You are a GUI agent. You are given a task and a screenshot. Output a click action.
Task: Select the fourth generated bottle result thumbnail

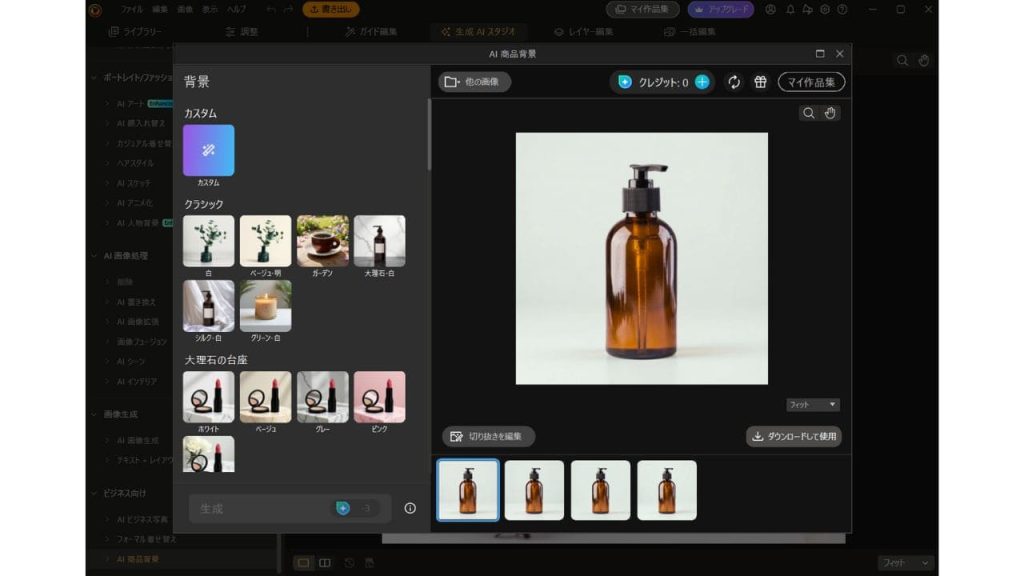coord(667,490)
